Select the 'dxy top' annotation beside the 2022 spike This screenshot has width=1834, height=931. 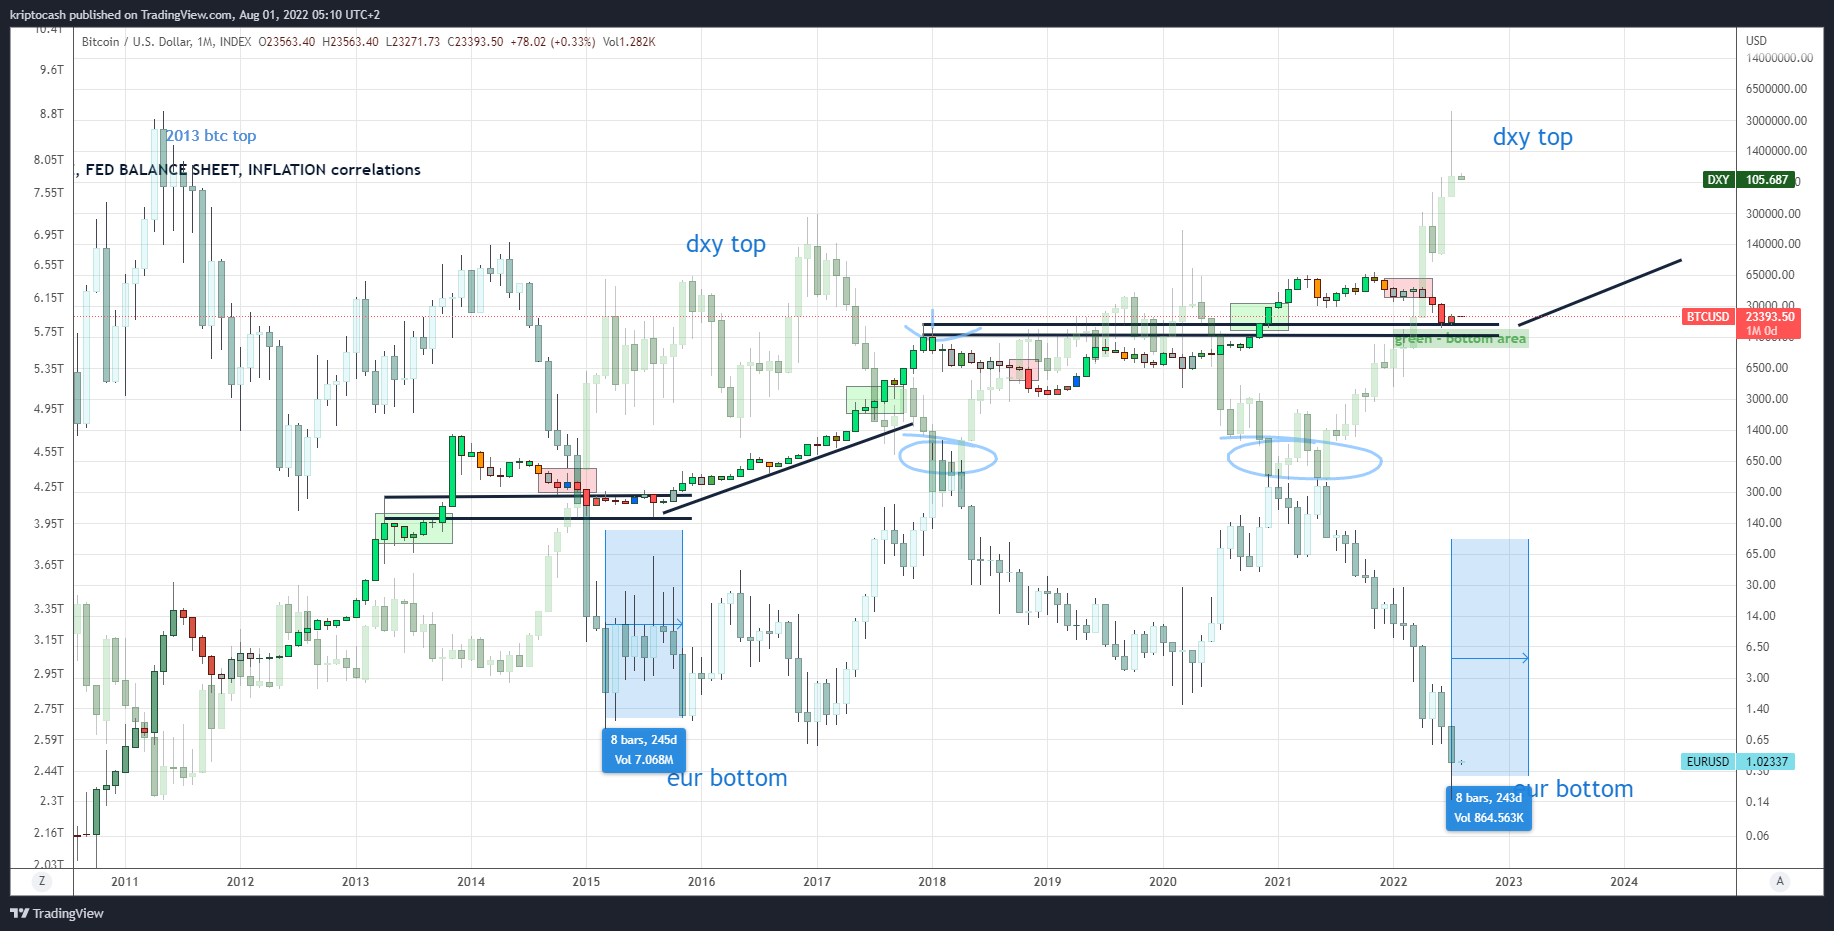1533,137
